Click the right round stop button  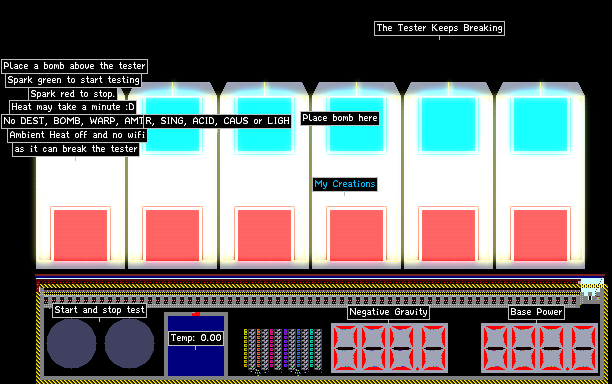tap(129, 344)
